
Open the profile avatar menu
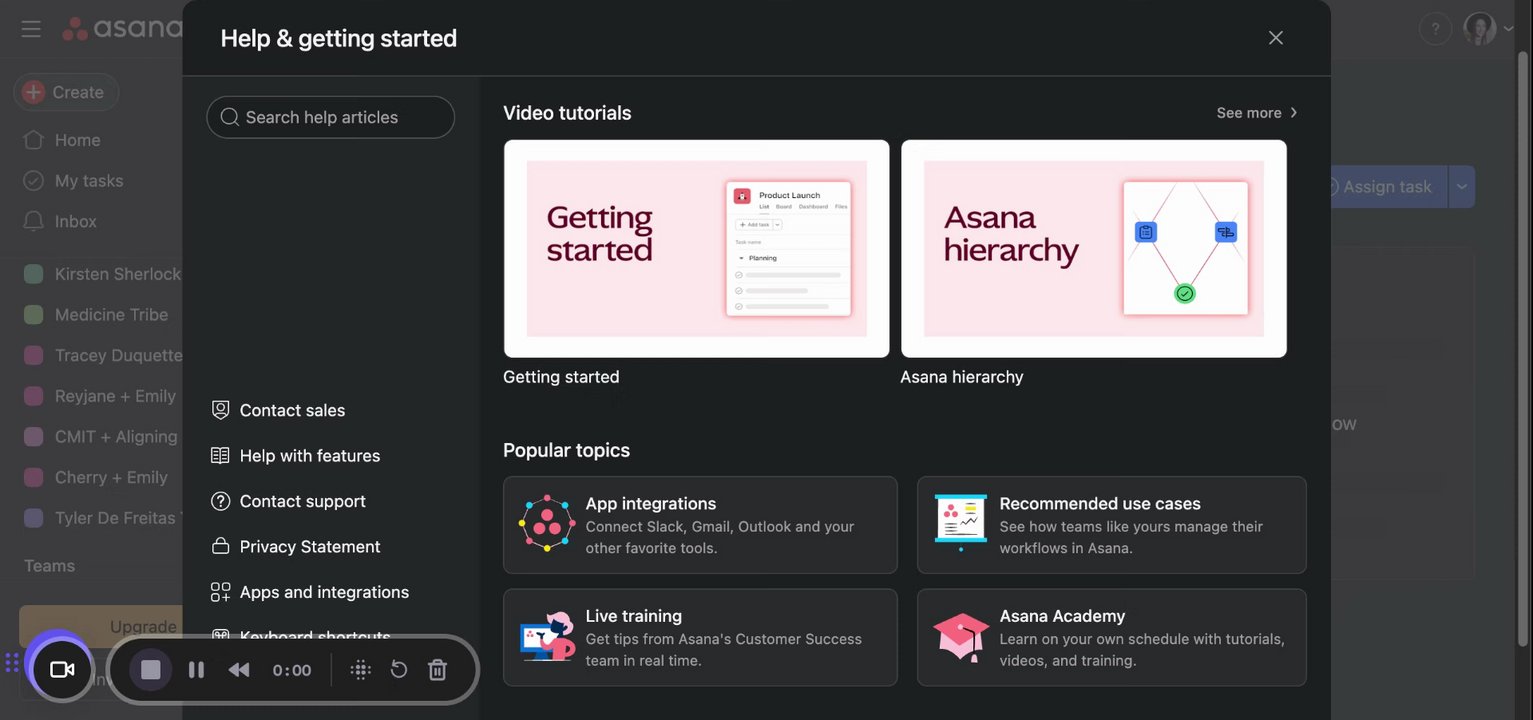tap(1480, 28)
